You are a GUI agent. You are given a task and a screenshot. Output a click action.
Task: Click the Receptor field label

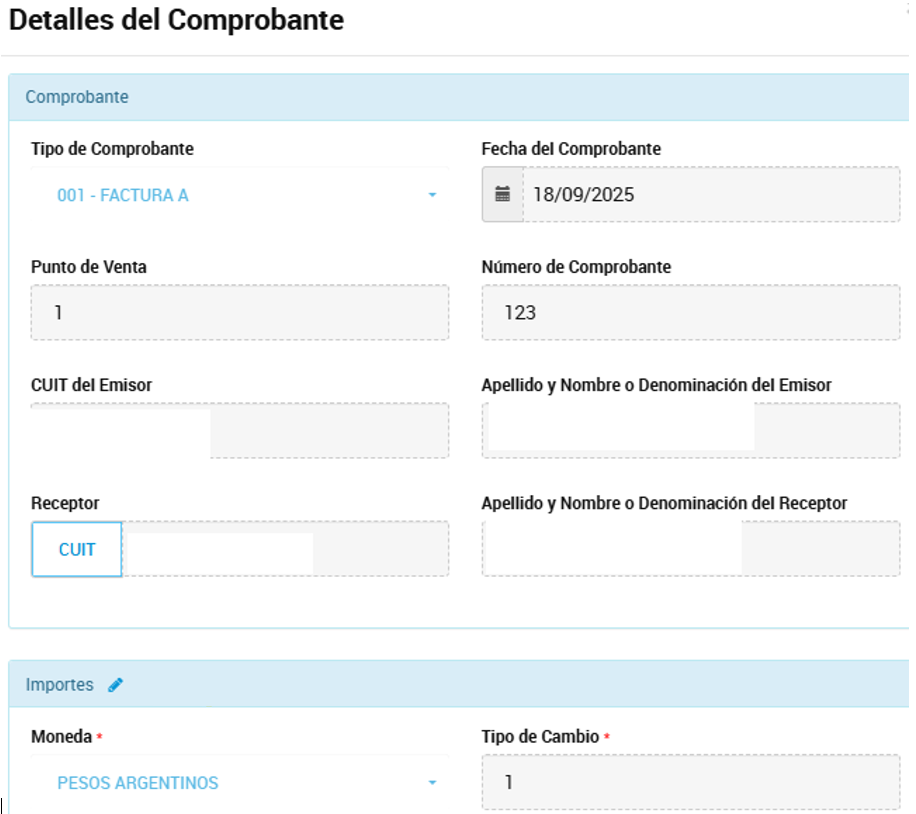(65, 503)
